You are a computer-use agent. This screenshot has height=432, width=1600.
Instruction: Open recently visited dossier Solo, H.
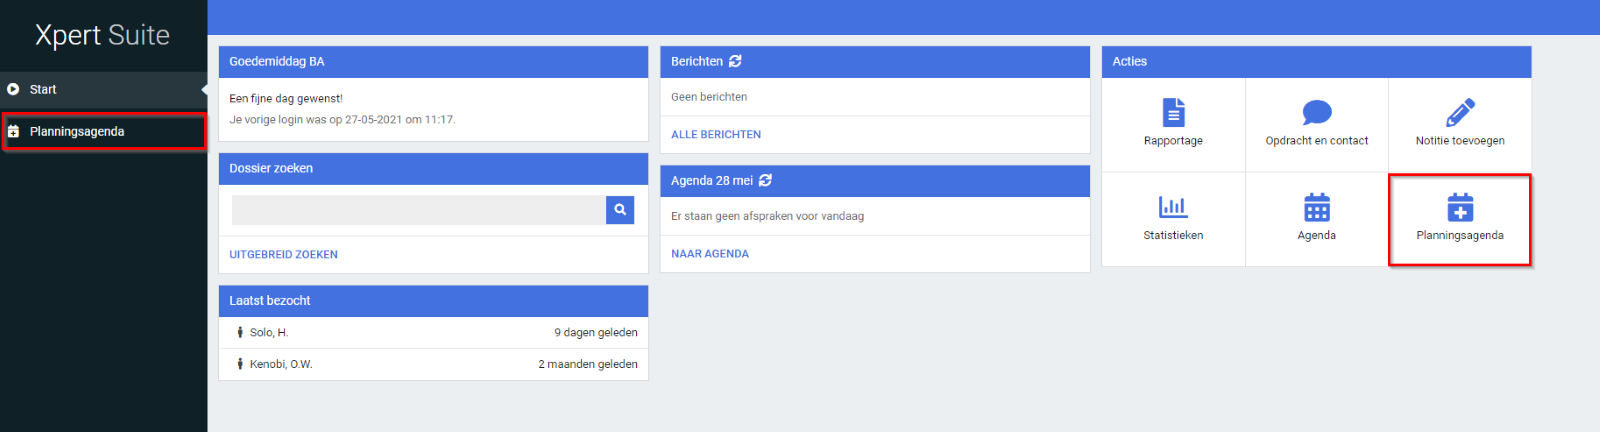click(x=269, y=333)
